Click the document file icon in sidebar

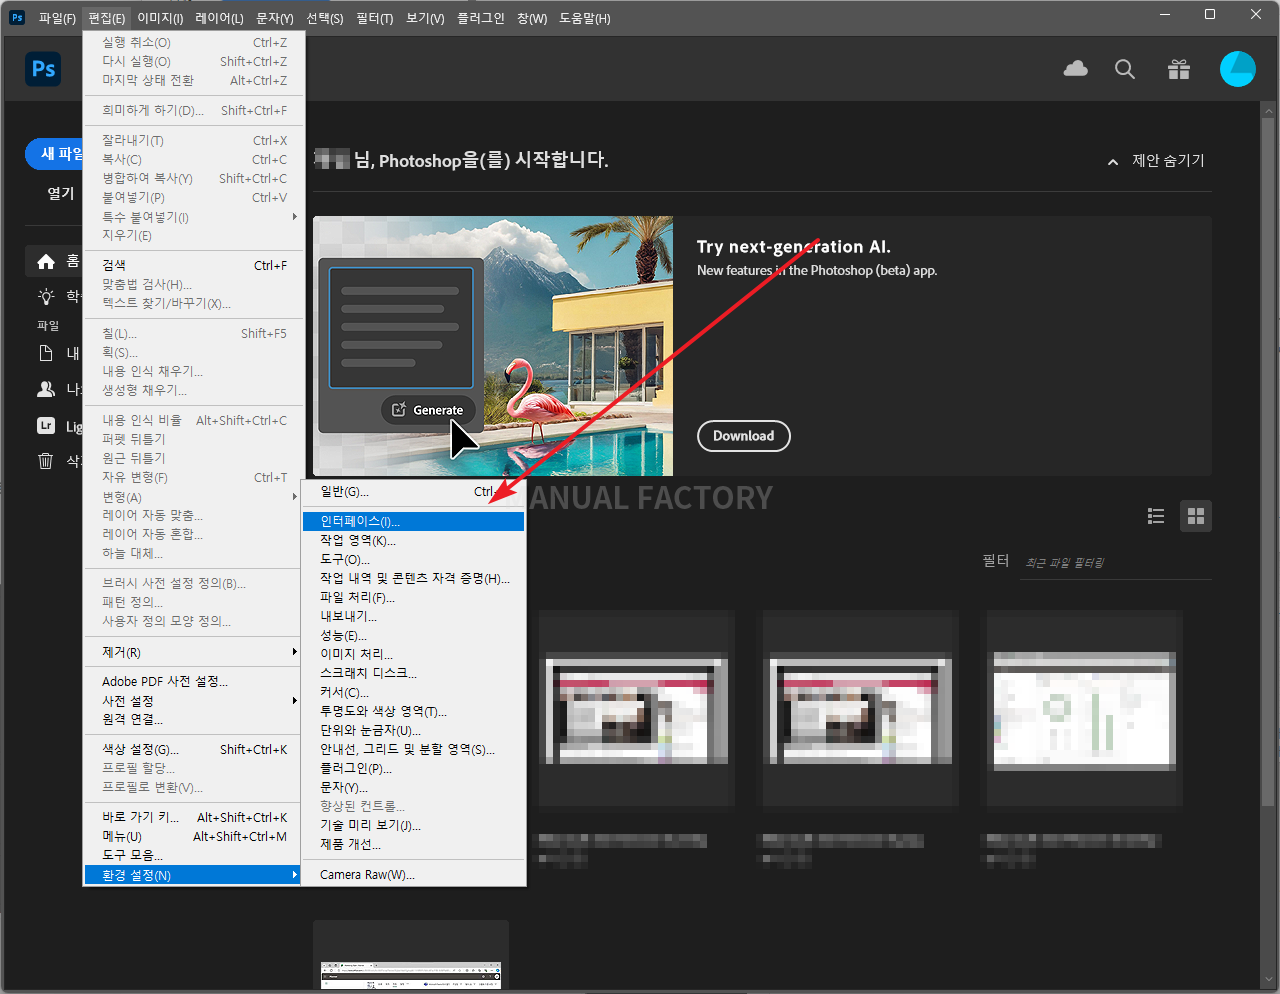(x=46, y=353)
